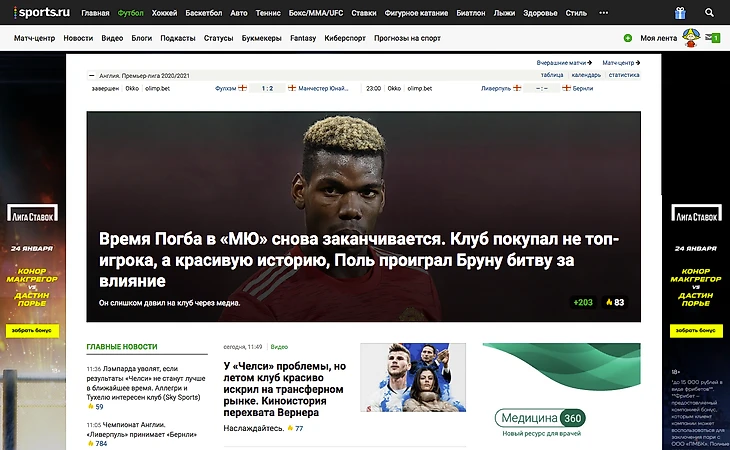The height and width of the screenshot is (450, 730).
Task: Click the Вернер article thumbnail
Action: point(413,377)
